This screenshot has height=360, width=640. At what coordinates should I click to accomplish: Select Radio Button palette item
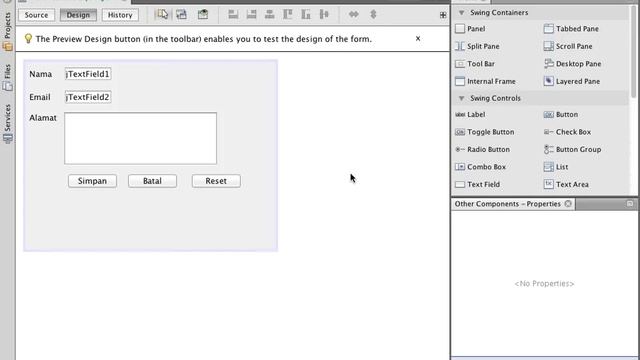point(482,149)
